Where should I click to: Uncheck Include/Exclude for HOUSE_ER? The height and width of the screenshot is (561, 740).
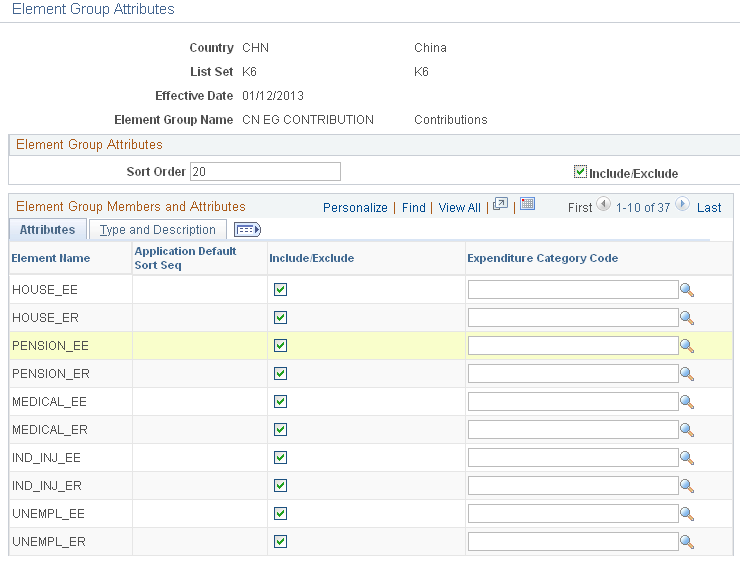[x=280, y=318]
